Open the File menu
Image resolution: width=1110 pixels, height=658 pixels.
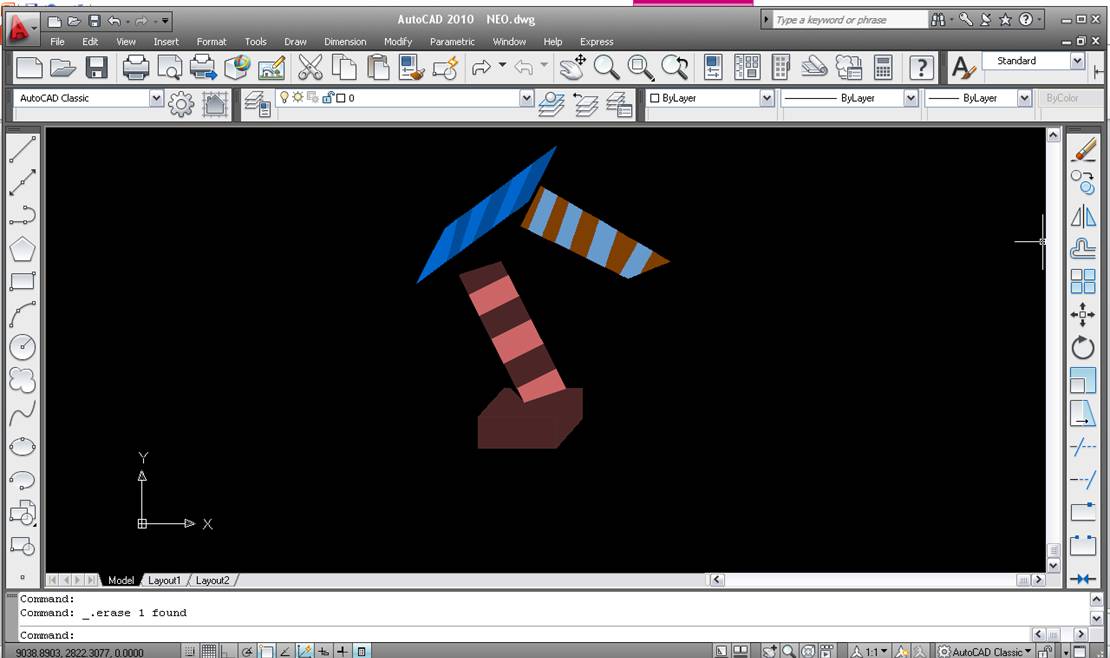click(x=57, y=42)
